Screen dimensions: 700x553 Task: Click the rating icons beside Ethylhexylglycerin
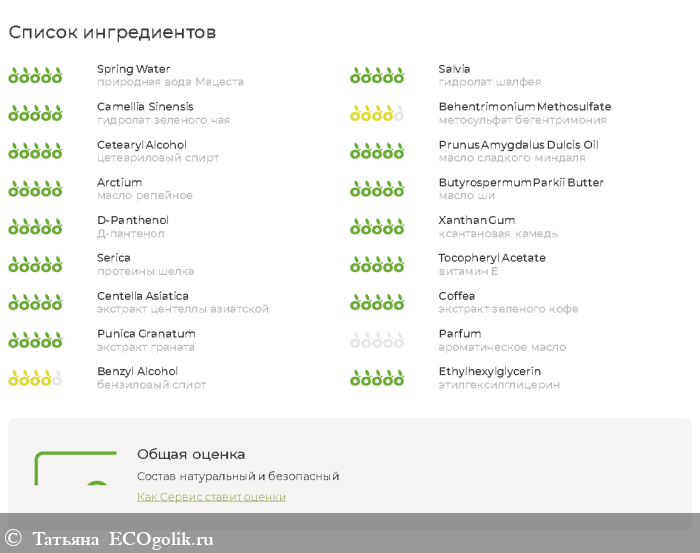point(377,378)
